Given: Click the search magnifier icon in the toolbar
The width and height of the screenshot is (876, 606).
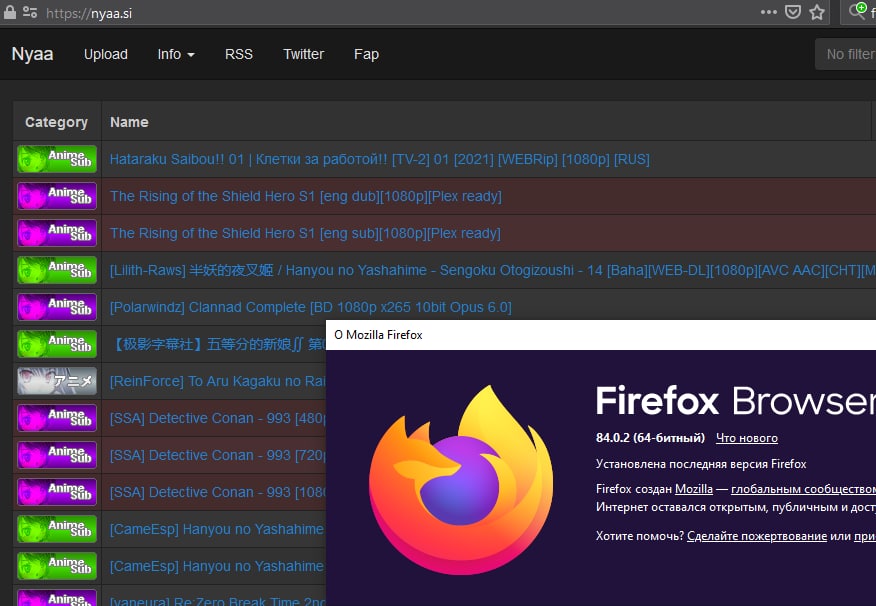Looking at the screenshot, I should coord(856,11).
